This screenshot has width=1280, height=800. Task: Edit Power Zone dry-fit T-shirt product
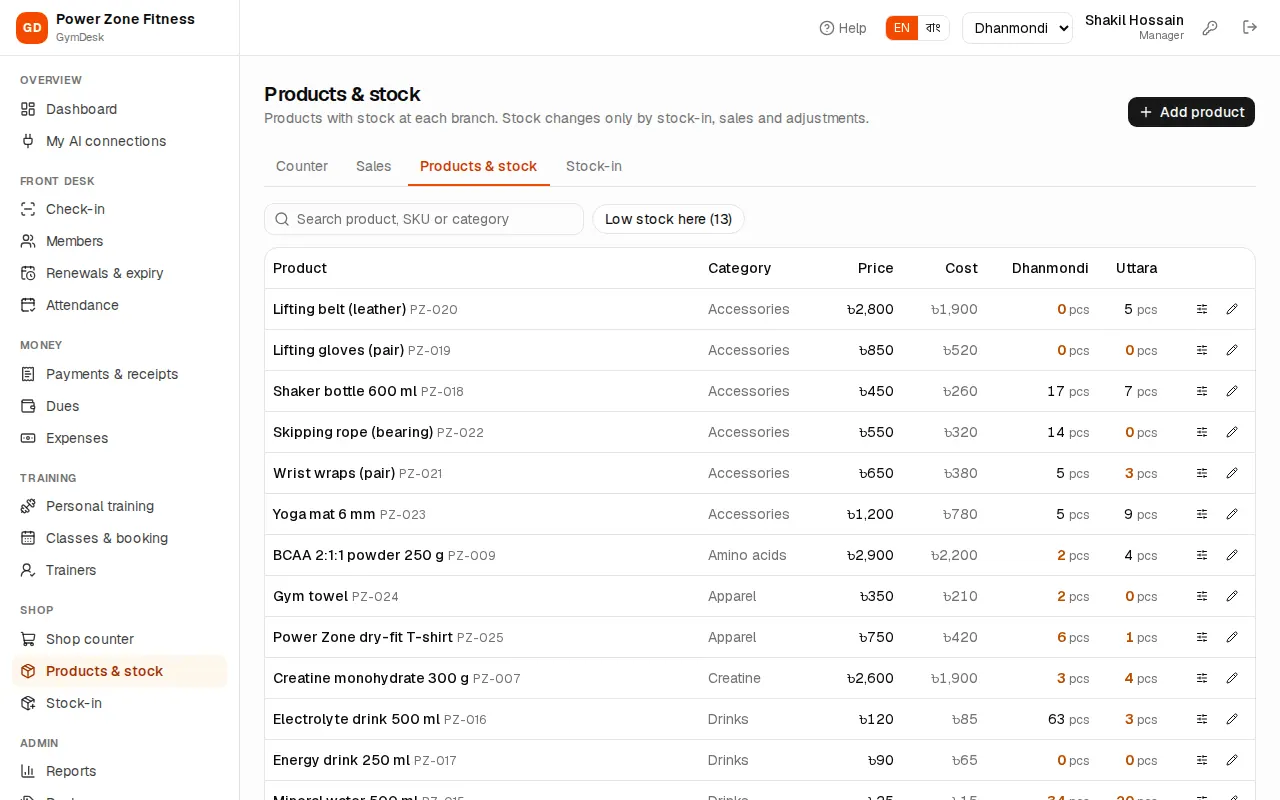(1232, 637)
